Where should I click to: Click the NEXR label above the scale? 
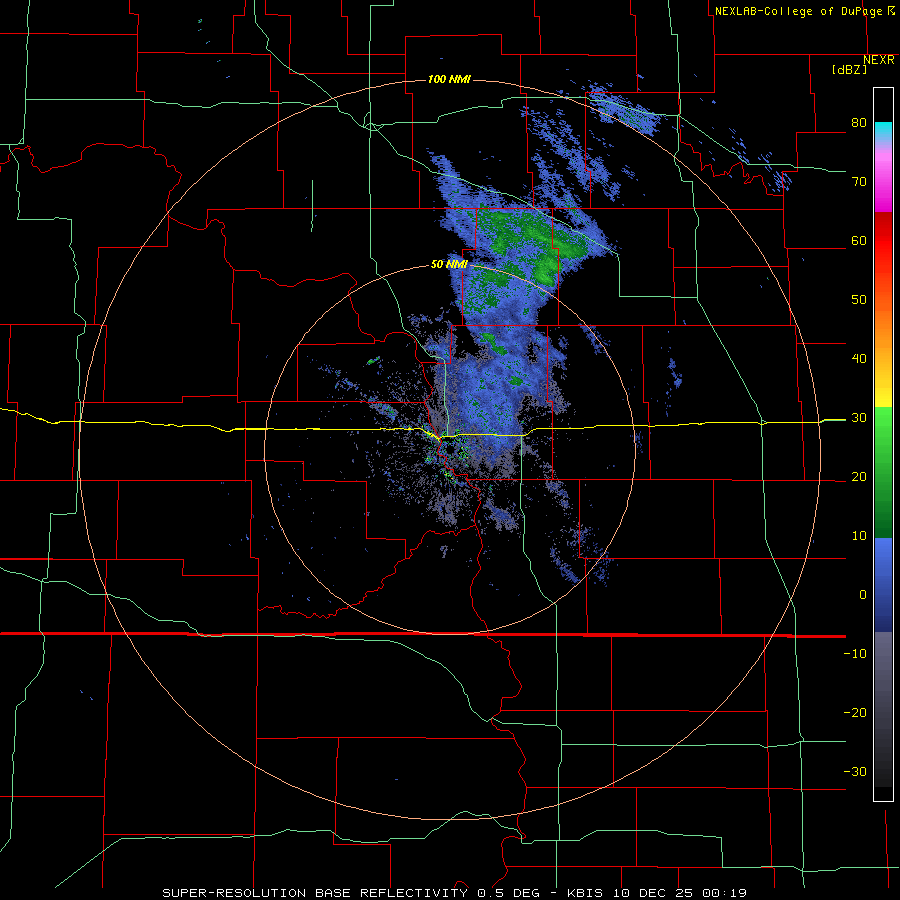pyautogui.click(x=879, y=60)
